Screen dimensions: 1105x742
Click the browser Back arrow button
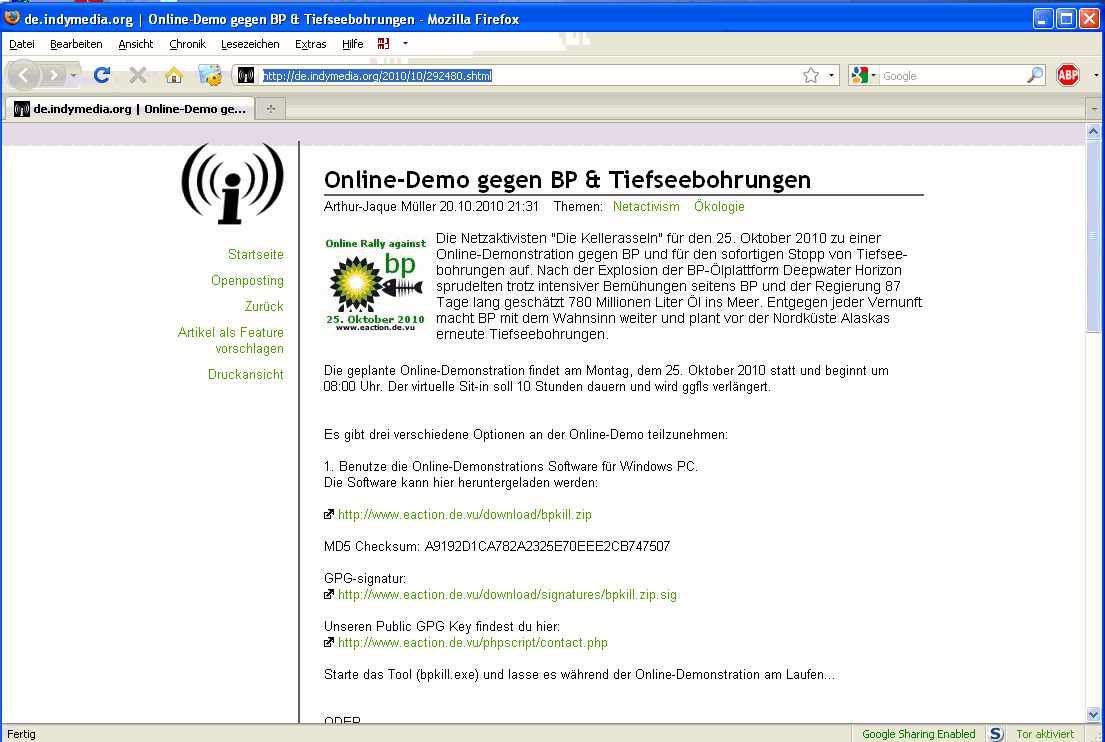pyautogui.click(x=25, y=75)
